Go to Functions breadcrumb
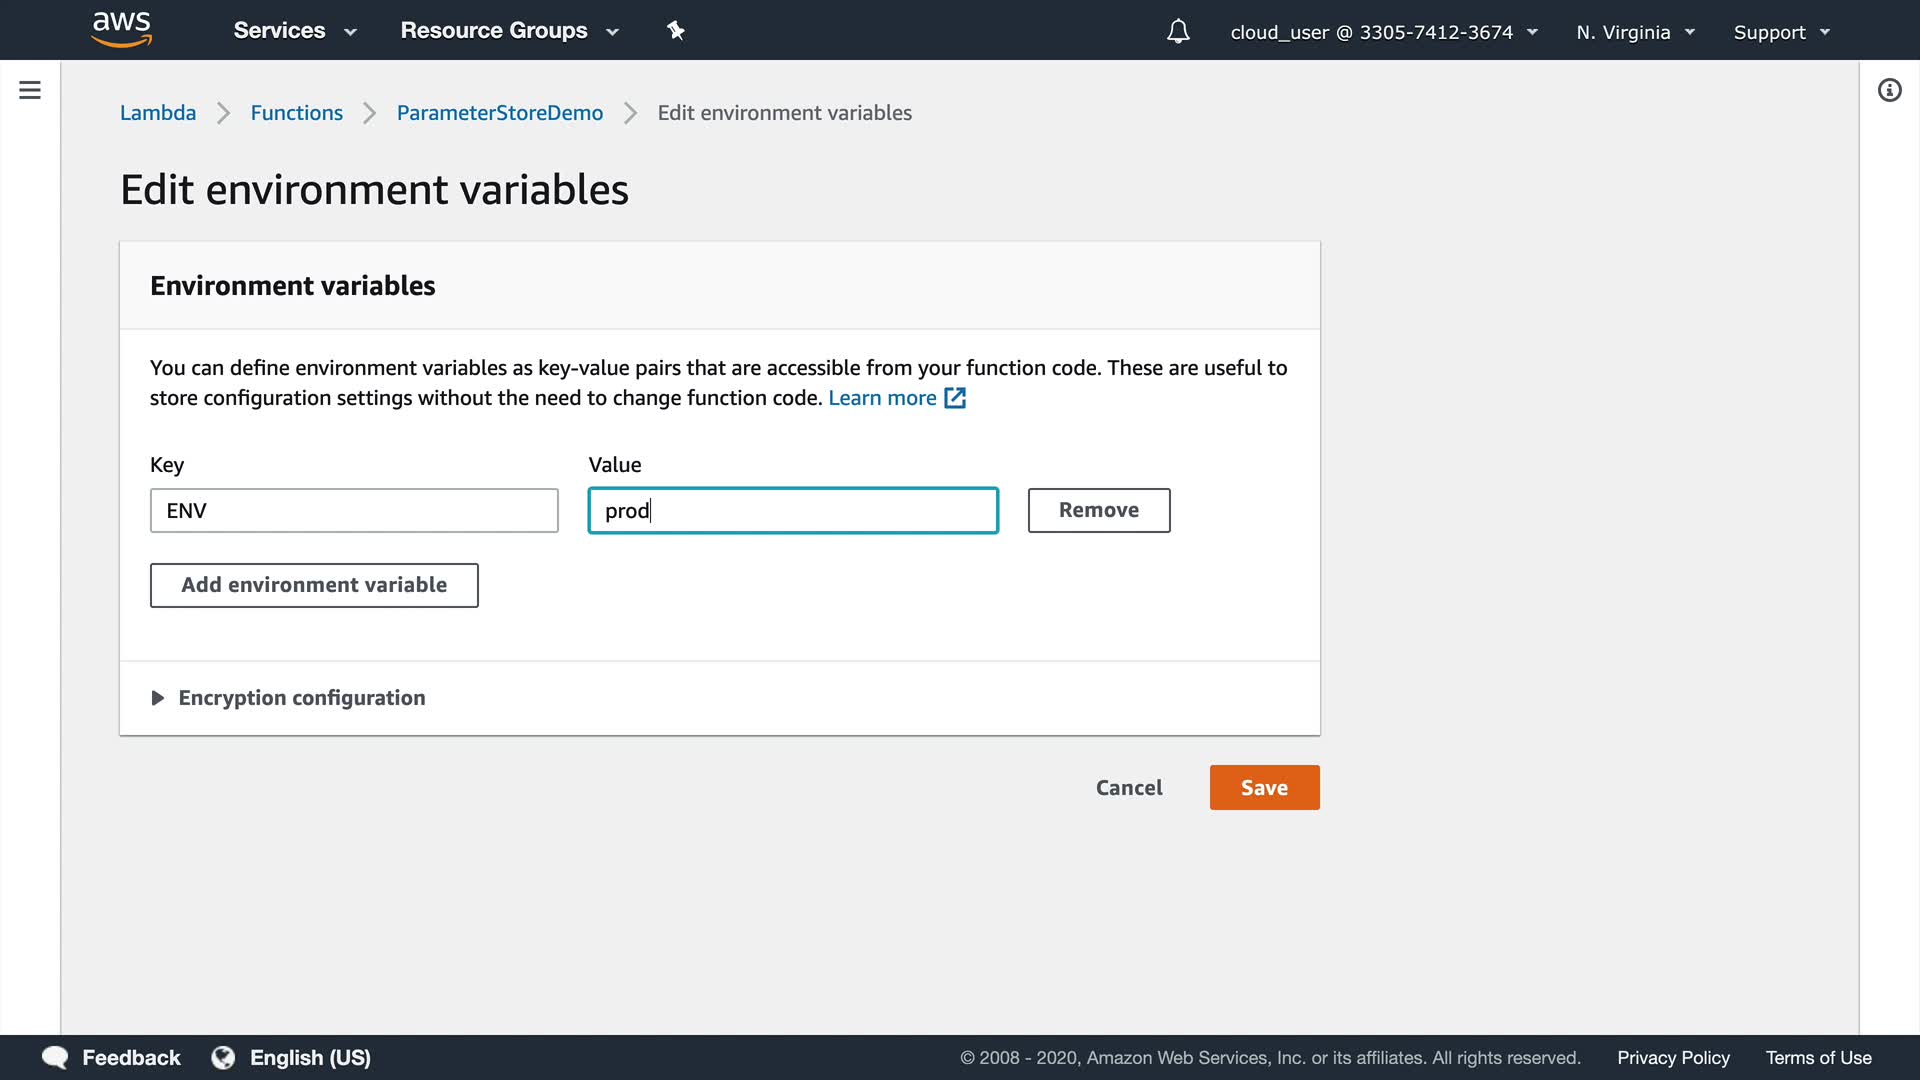The width and height of the screenshot is (1920, 1080). [x=296, y=113]
